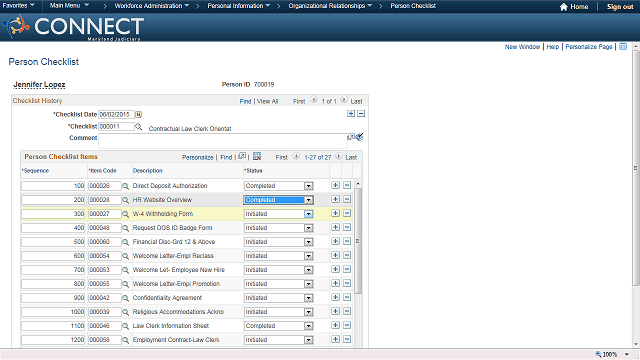Click the Checklist lookup magnifier icon
The width and height of the screenshot is (640, 360).
139,127
